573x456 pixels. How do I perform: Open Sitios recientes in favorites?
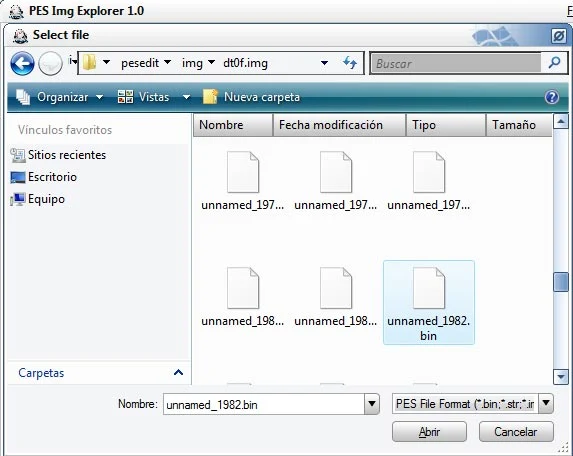[58, 155]
